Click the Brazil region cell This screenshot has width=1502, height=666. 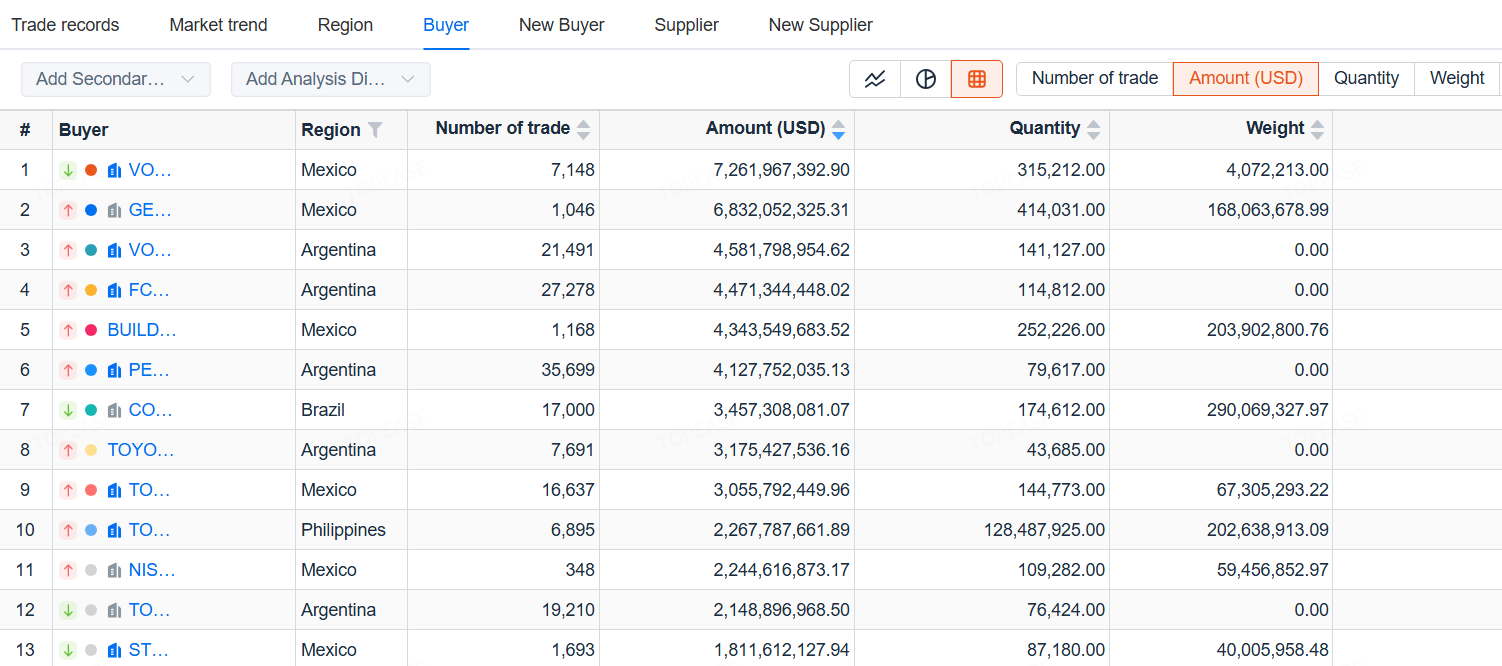[323, 410]
